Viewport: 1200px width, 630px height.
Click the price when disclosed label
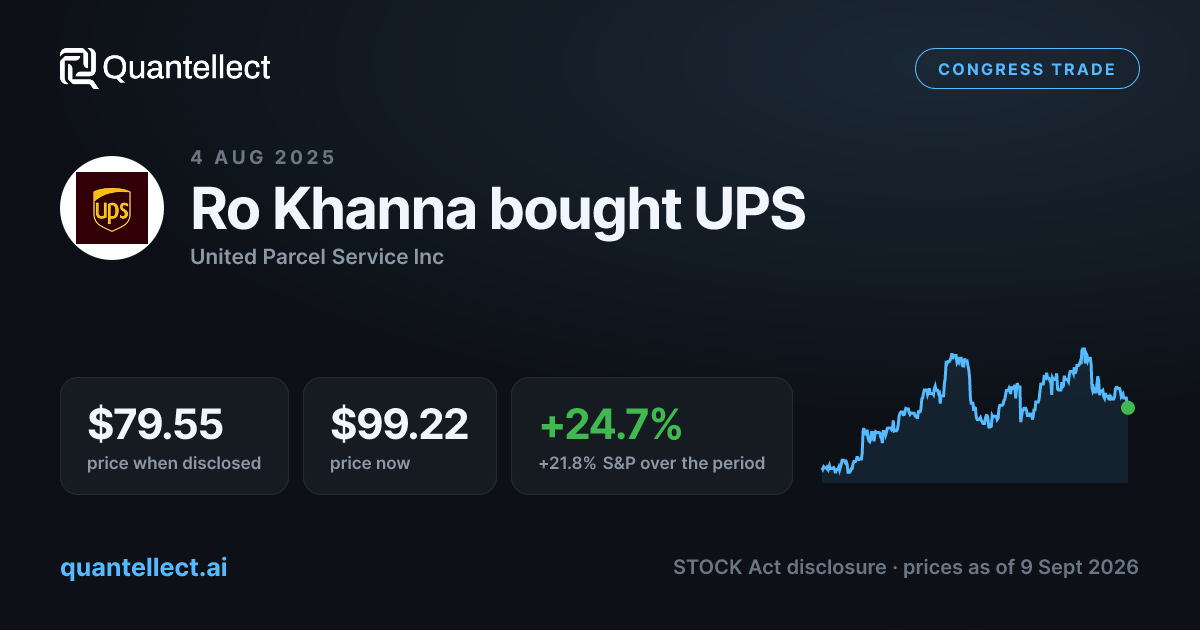pyautogui.click(x=174, y=463)
